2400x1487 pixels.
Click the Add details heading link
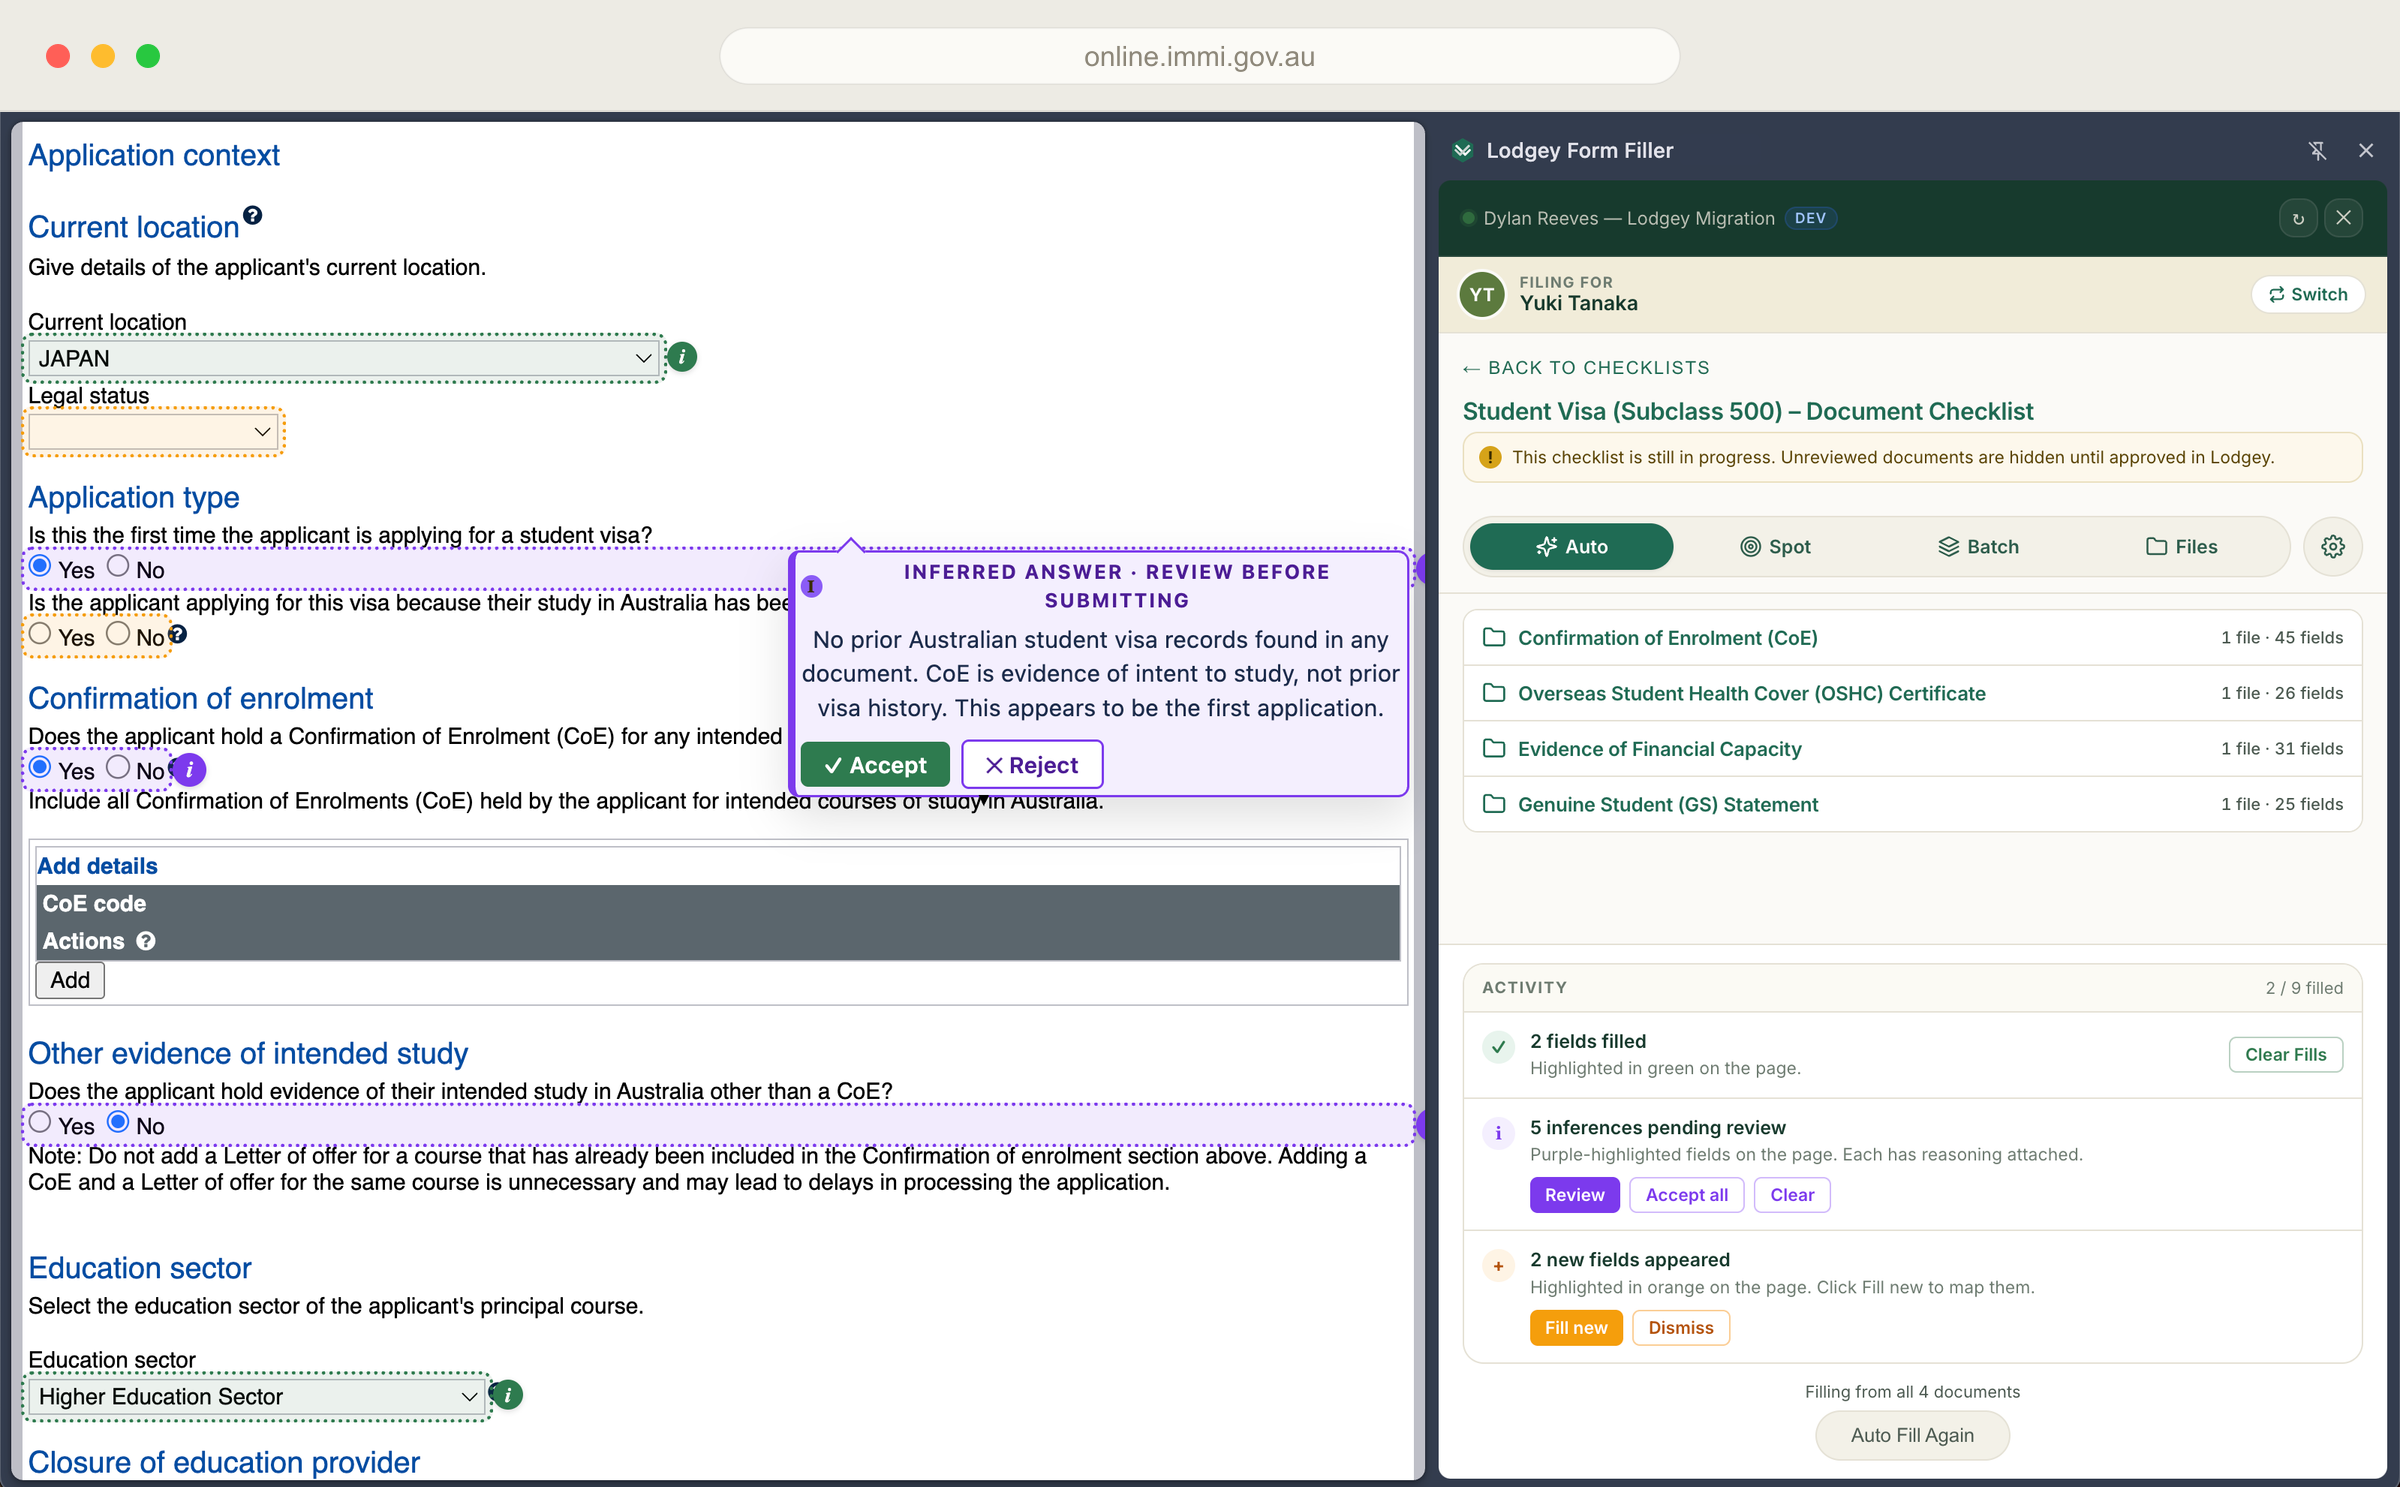tap(98, 866)
